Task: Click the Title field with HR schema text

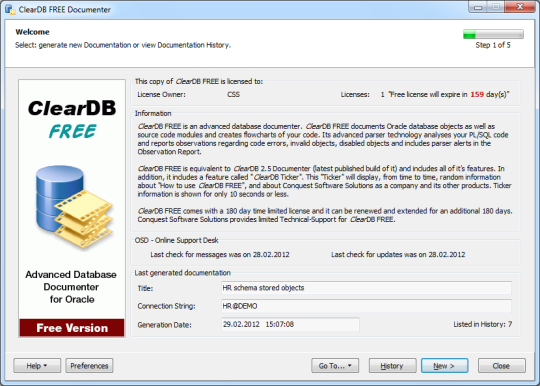Action: [x=366, y=288]
